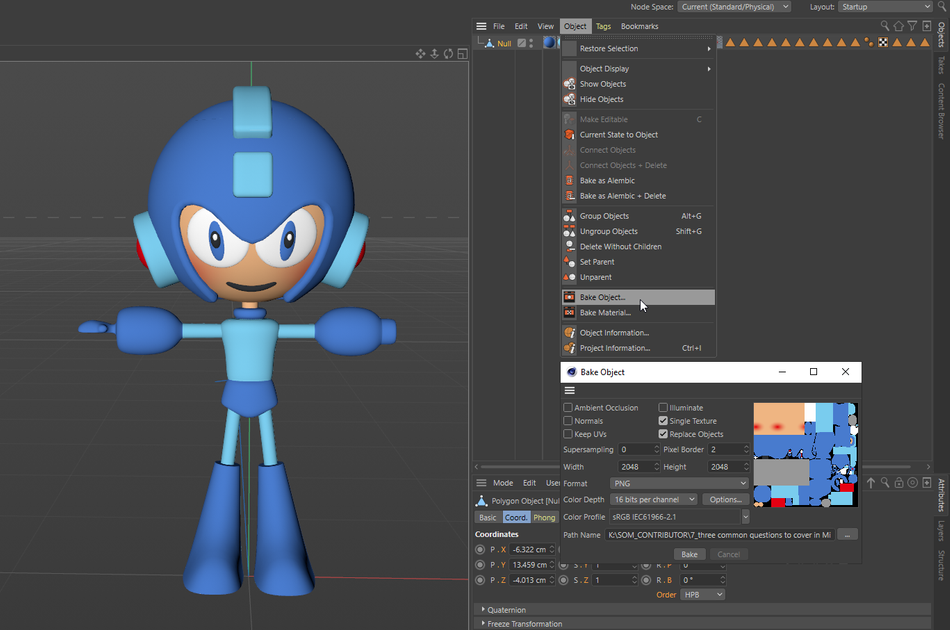950x630 pixels.
Task: Open the Order HPB dropdown
Action: click(x=703, y=595)
